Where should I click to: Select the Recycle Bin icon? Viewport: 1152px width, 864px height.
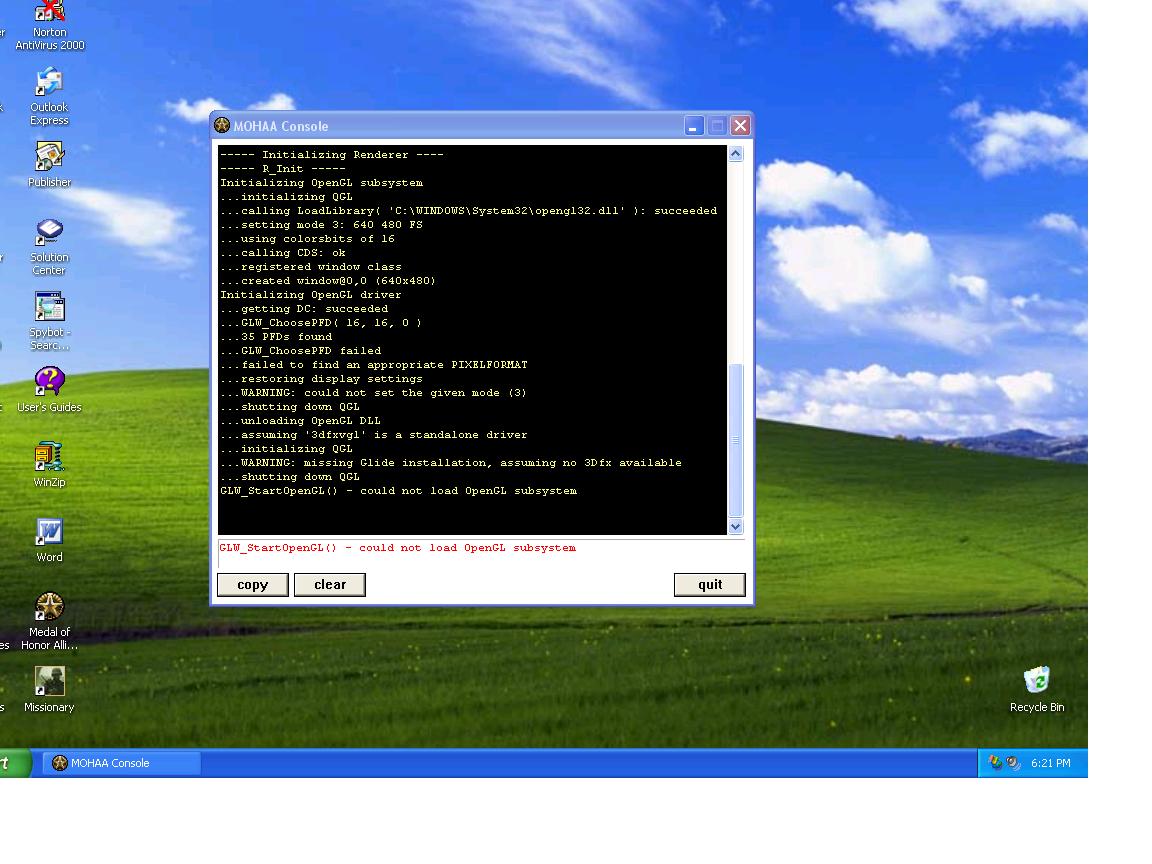1037,689
